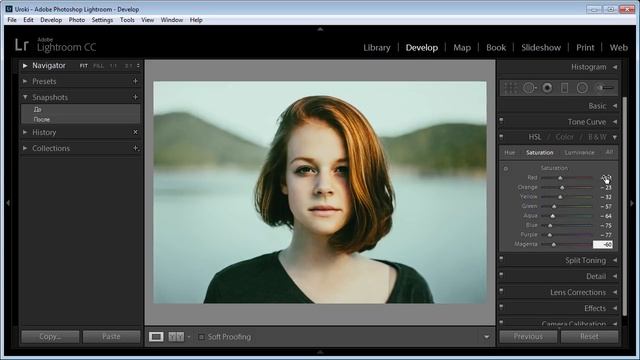Set Navigator zoom to FILL

click(x=98, y=66)
